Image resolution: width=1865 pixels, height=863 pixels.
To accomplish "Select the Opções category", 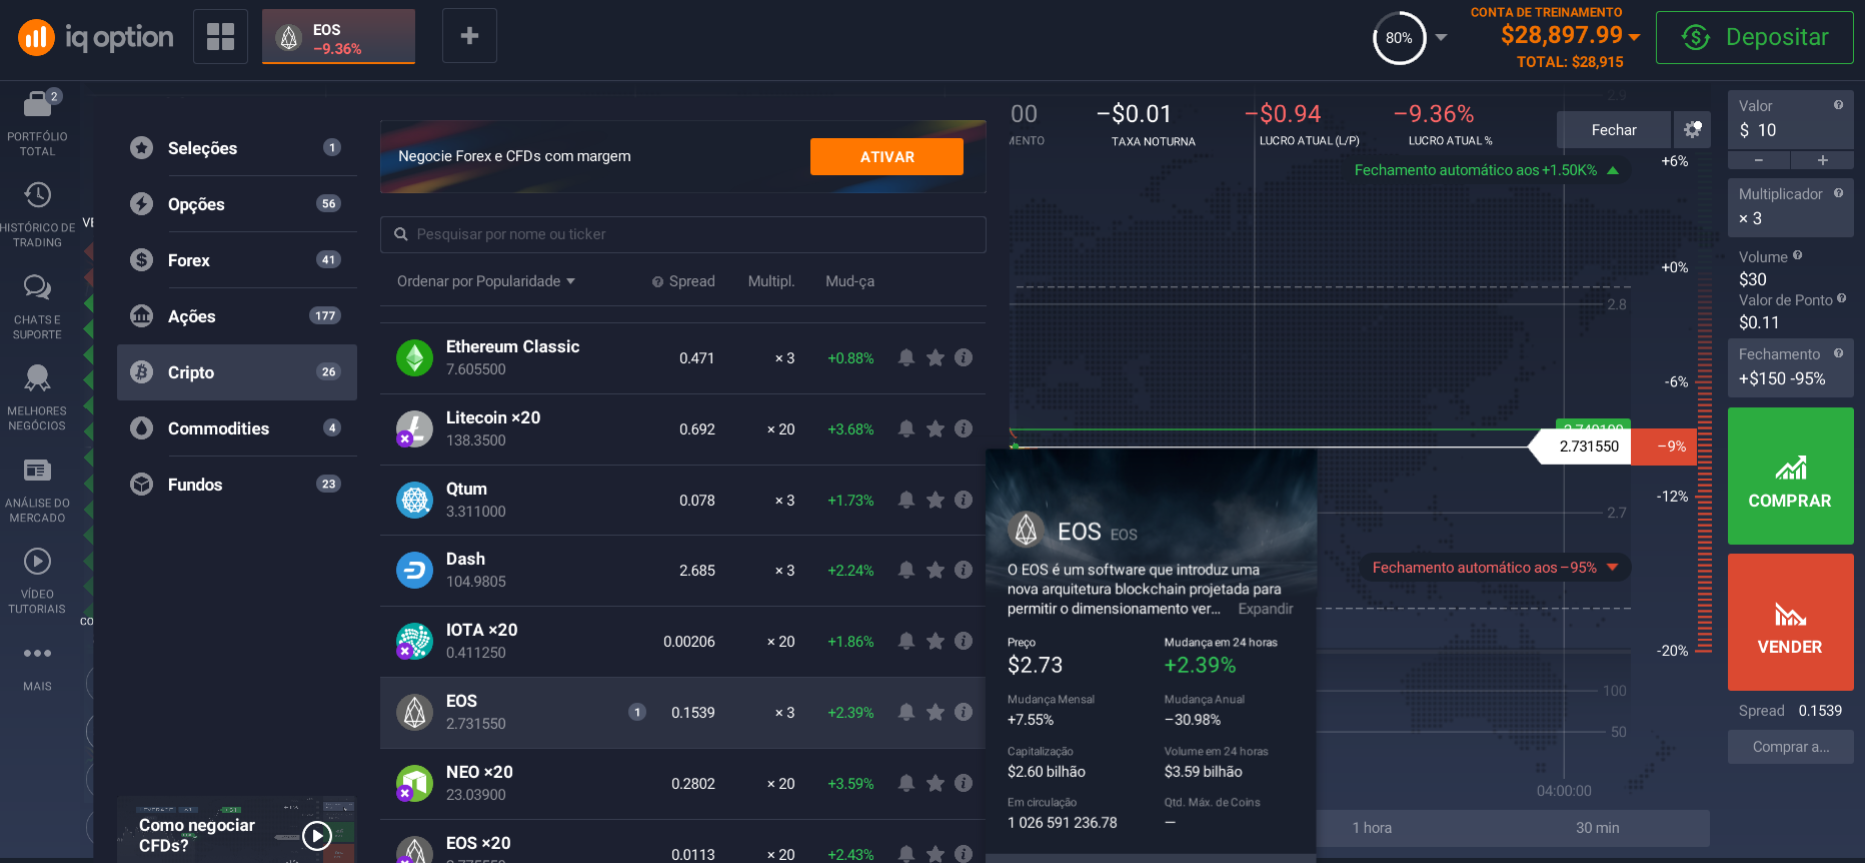I will tap(237, 204).
